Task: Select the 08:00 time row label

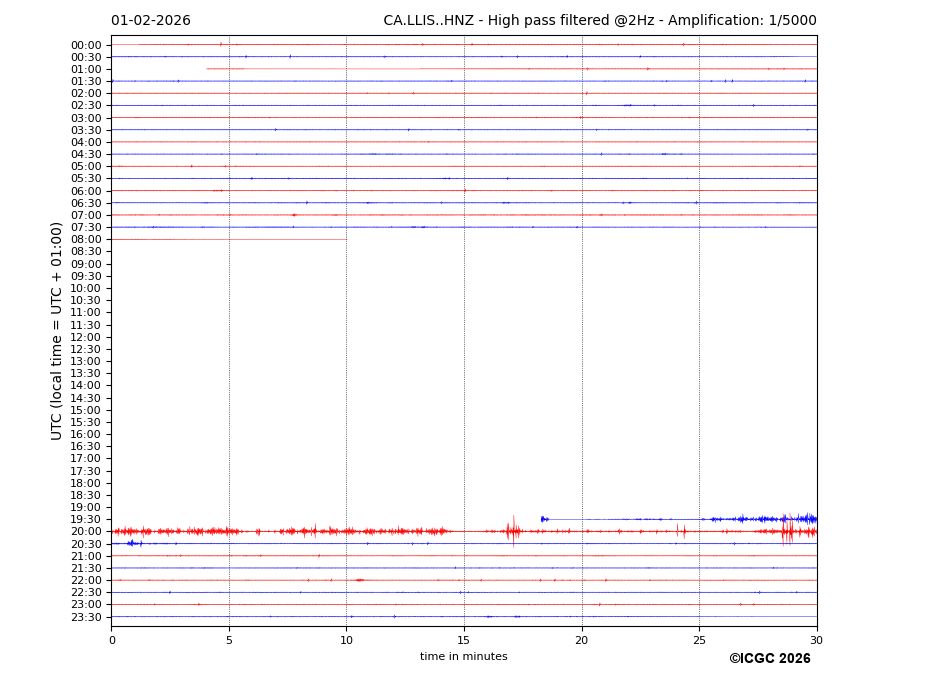Action: pyautogui.click(x=86, y=240)
